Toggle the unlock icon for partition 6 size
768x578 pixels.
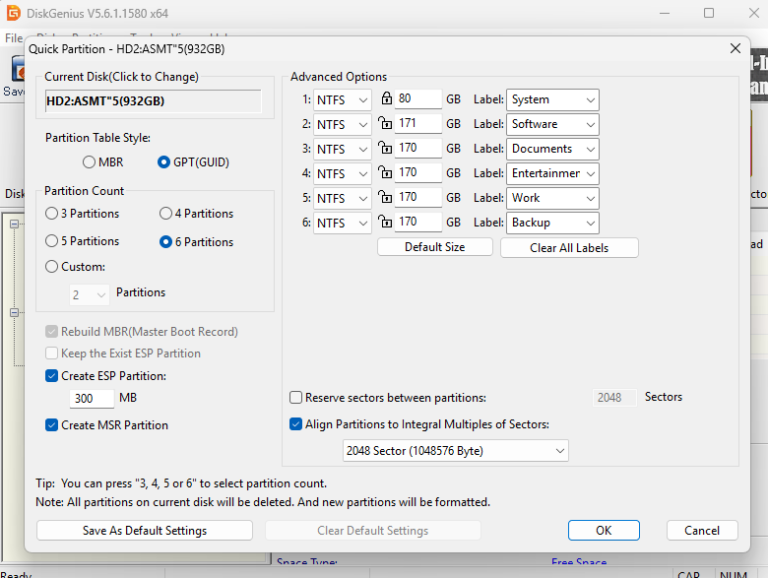coord(385,221)
